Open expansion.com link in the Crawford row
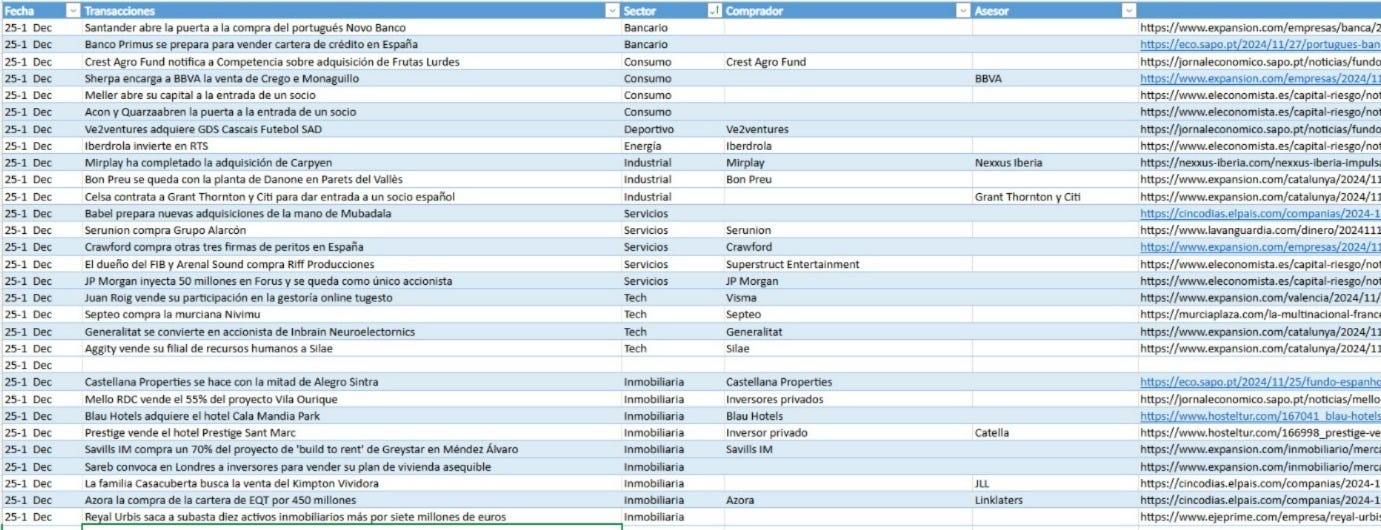 1260,247
